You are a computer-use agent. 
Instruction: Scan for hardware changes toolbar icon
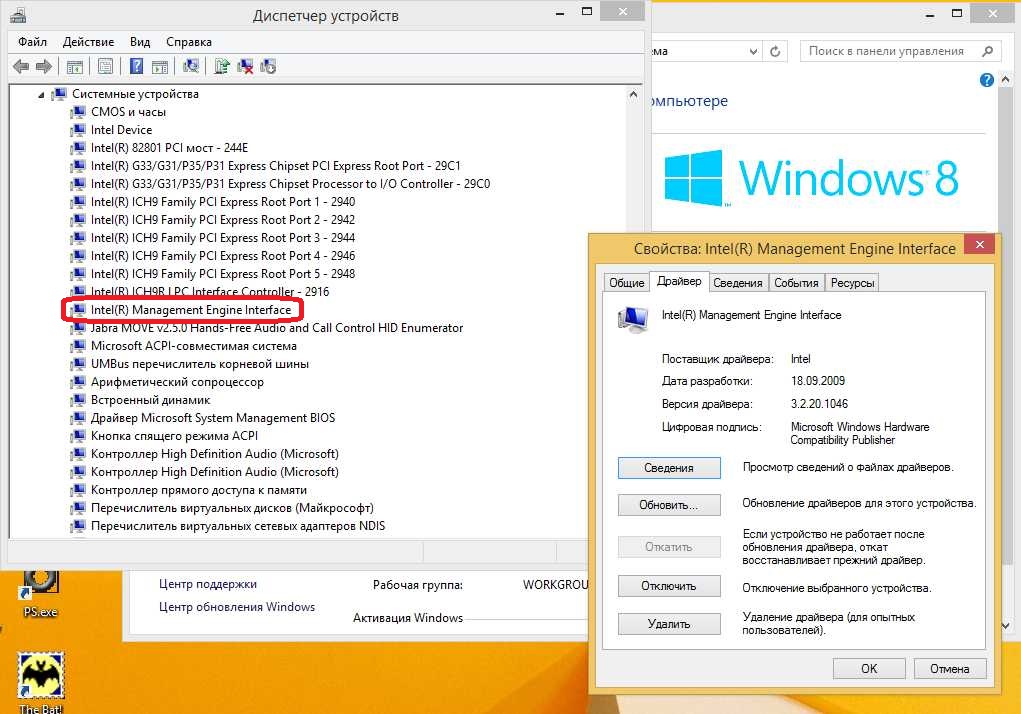(x=191, y=66)
